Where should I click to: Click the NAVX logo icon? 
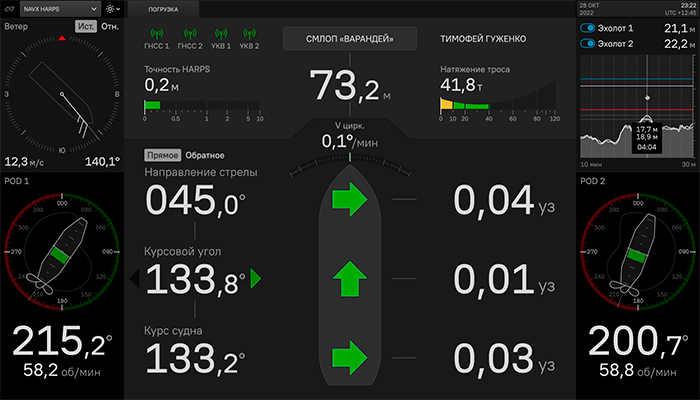tap(11, 8)
